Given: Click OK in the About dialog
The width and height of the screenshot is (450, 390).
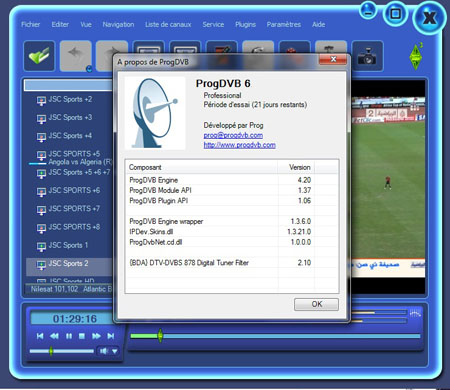Looking at the screenshot, I should coord(316,304).
